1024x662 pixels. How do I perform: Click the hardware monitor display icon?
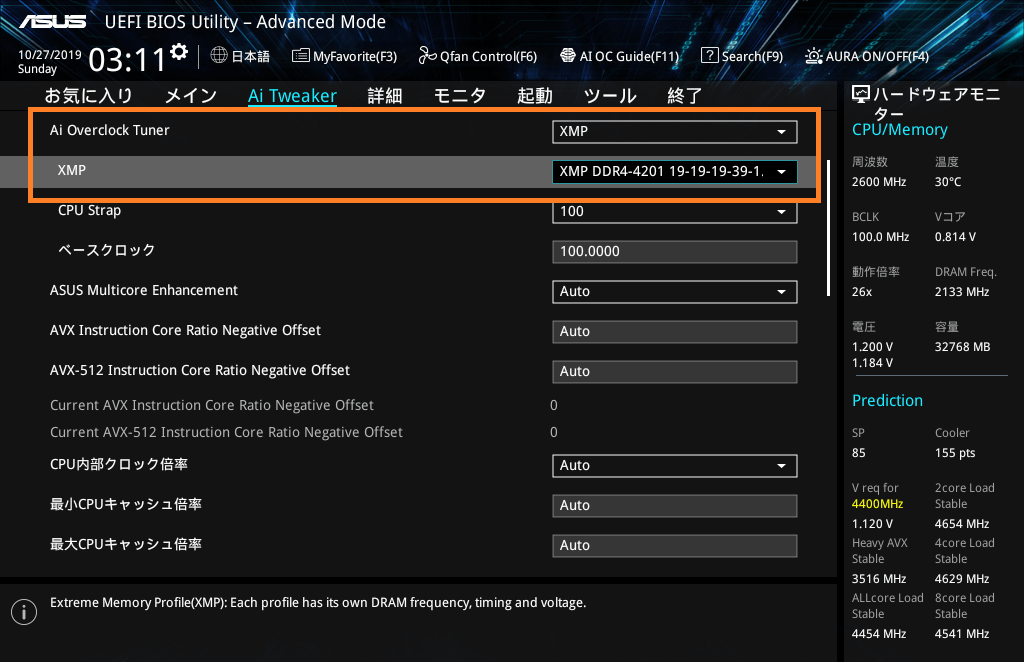pos(861,95)
